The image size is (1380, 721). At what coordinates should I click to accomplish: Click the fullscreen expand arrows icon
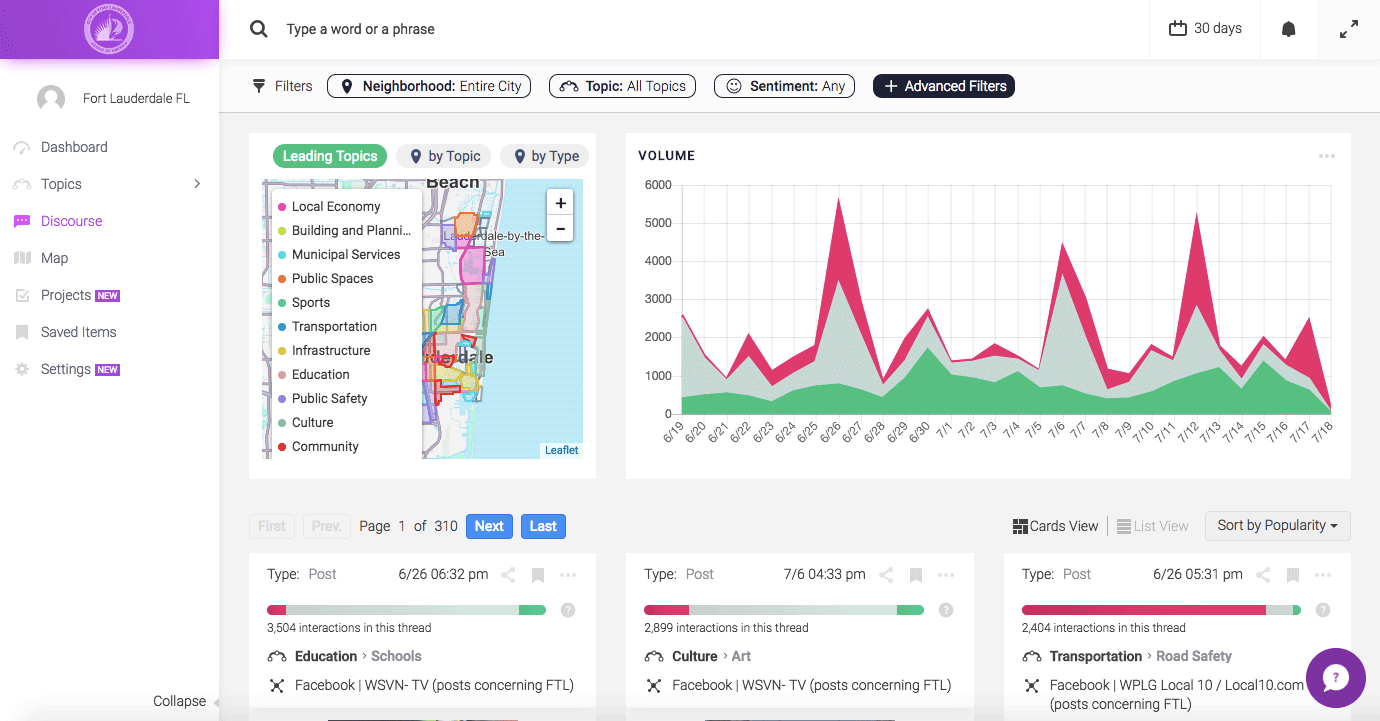click(1349, 29)
